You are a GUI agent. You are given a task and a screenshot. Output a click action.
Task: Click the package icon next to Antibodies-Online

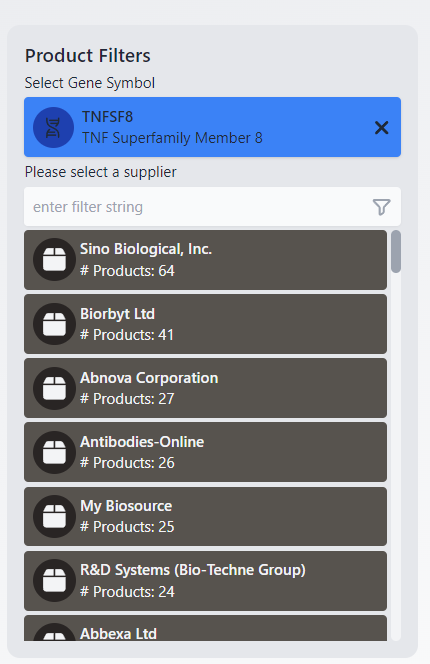pos(54,452)
